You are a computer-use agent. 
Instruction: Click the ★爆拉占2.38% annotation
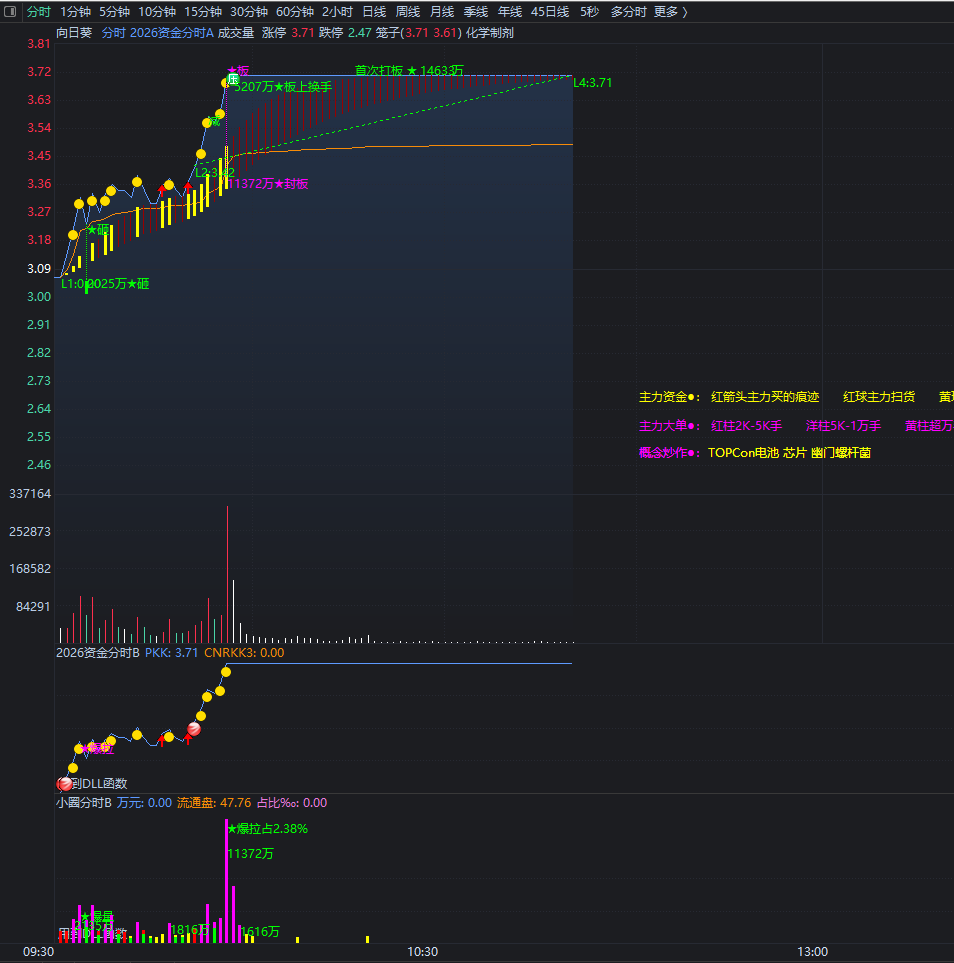click(267, 828)
